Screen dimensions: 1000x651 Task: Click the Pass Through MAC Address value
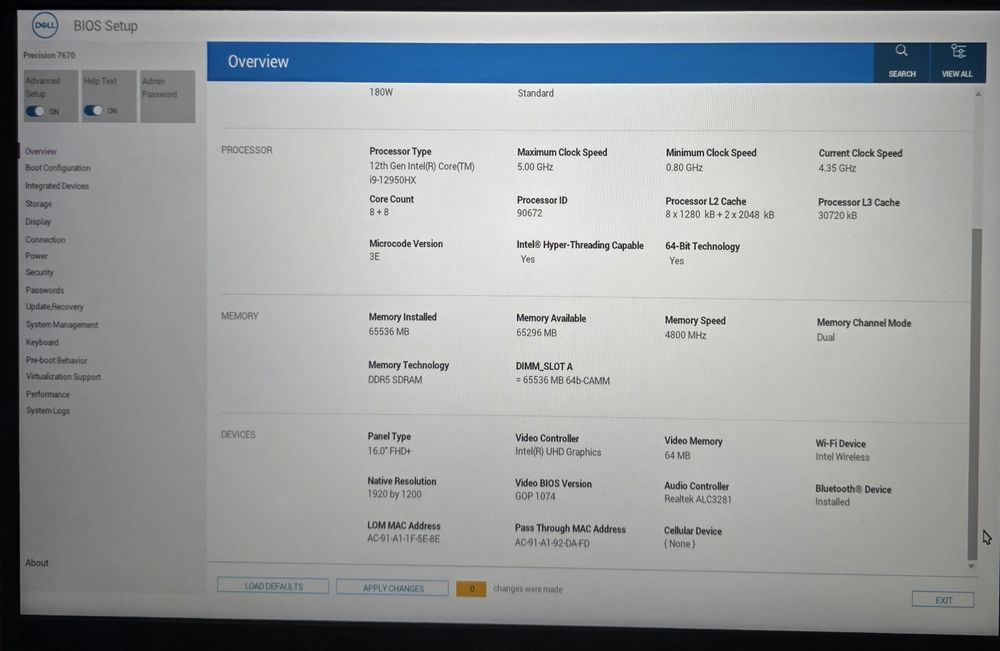[552, 543]
